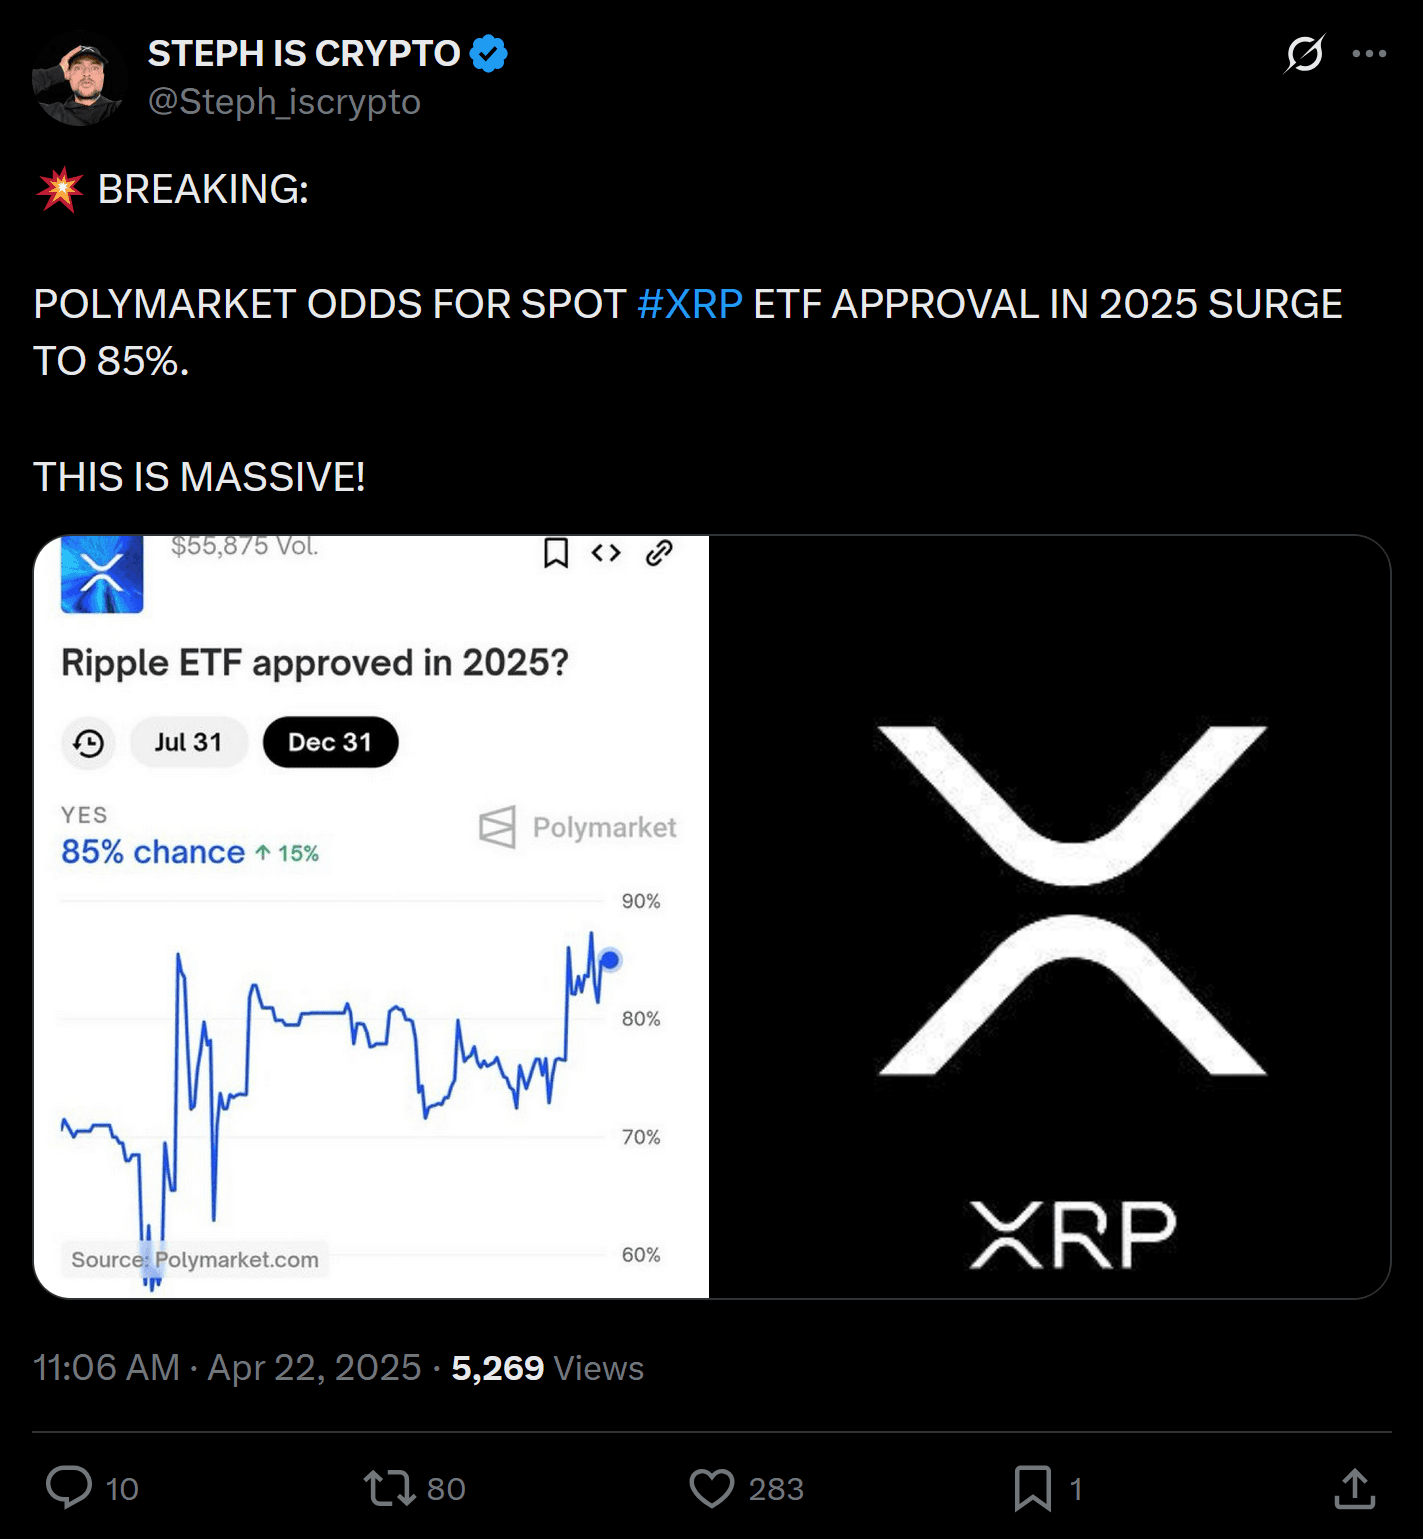Screen dimensions: 1423x1539
Task: Click the blue verified checkmark badge
Action: click(x=489, y=54)
